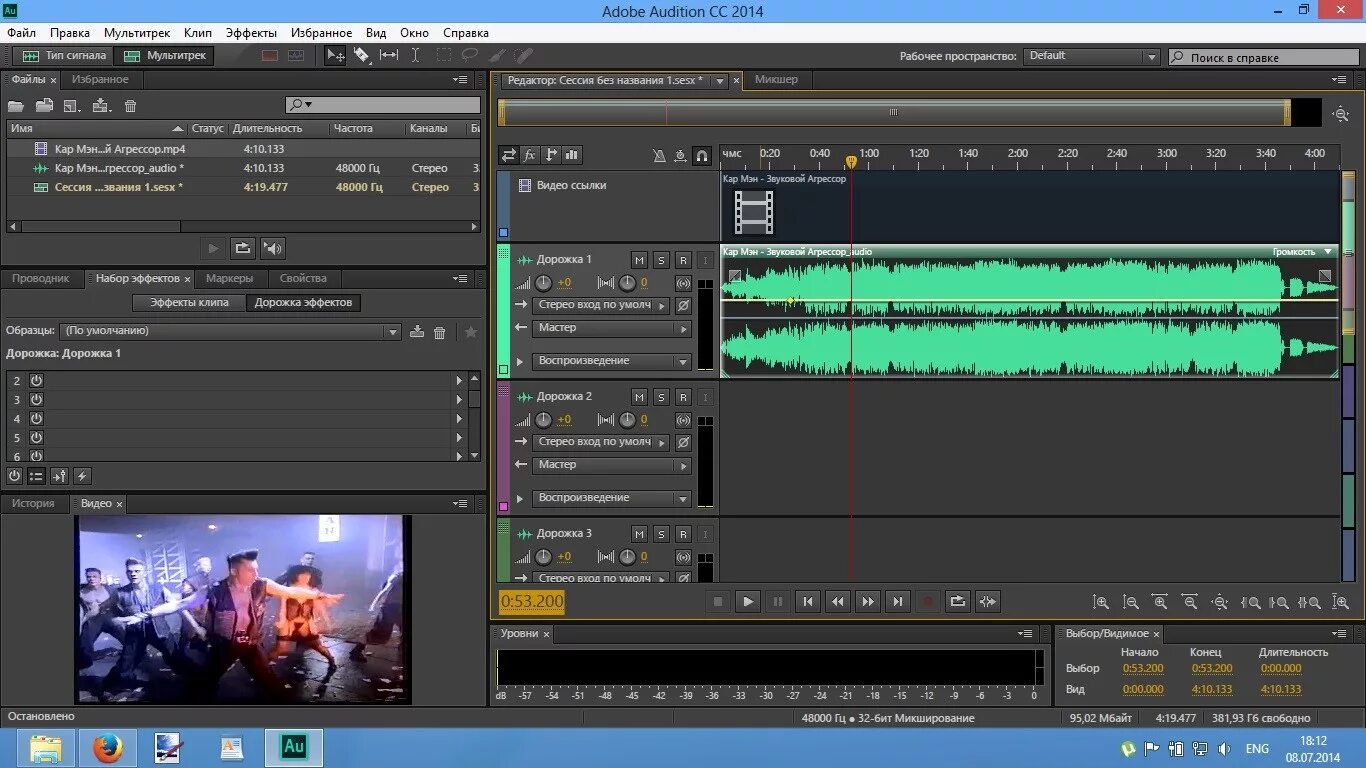
Task: Toggle power of effects slot 2
Action: pyautogui.click(x=36, y=380)
